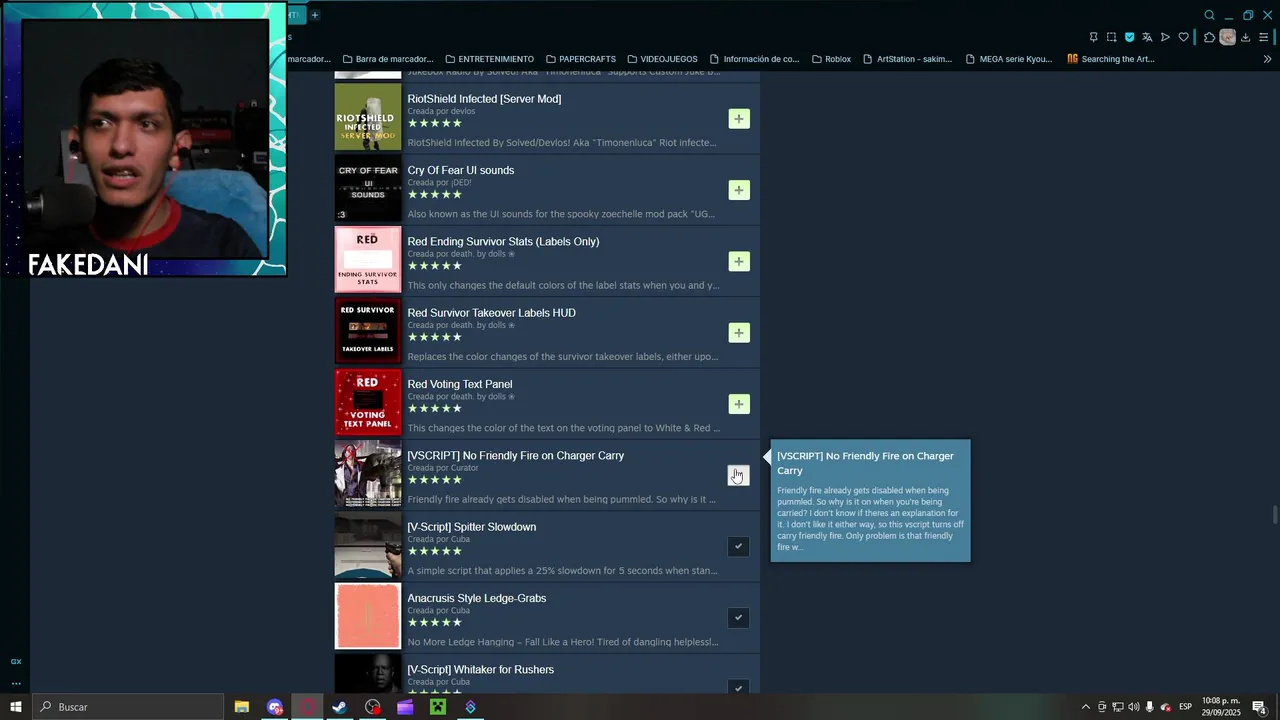
Task: Click page translate icon
Action: [x=1147, y=37]
